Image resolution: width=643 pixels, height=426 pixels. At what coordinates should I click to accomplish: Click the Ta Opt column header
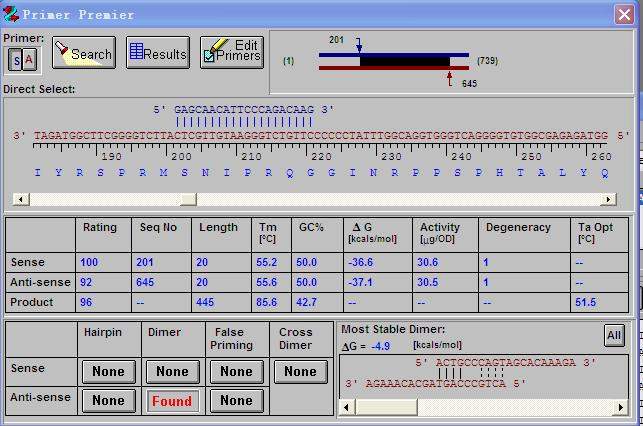[595, 232]
